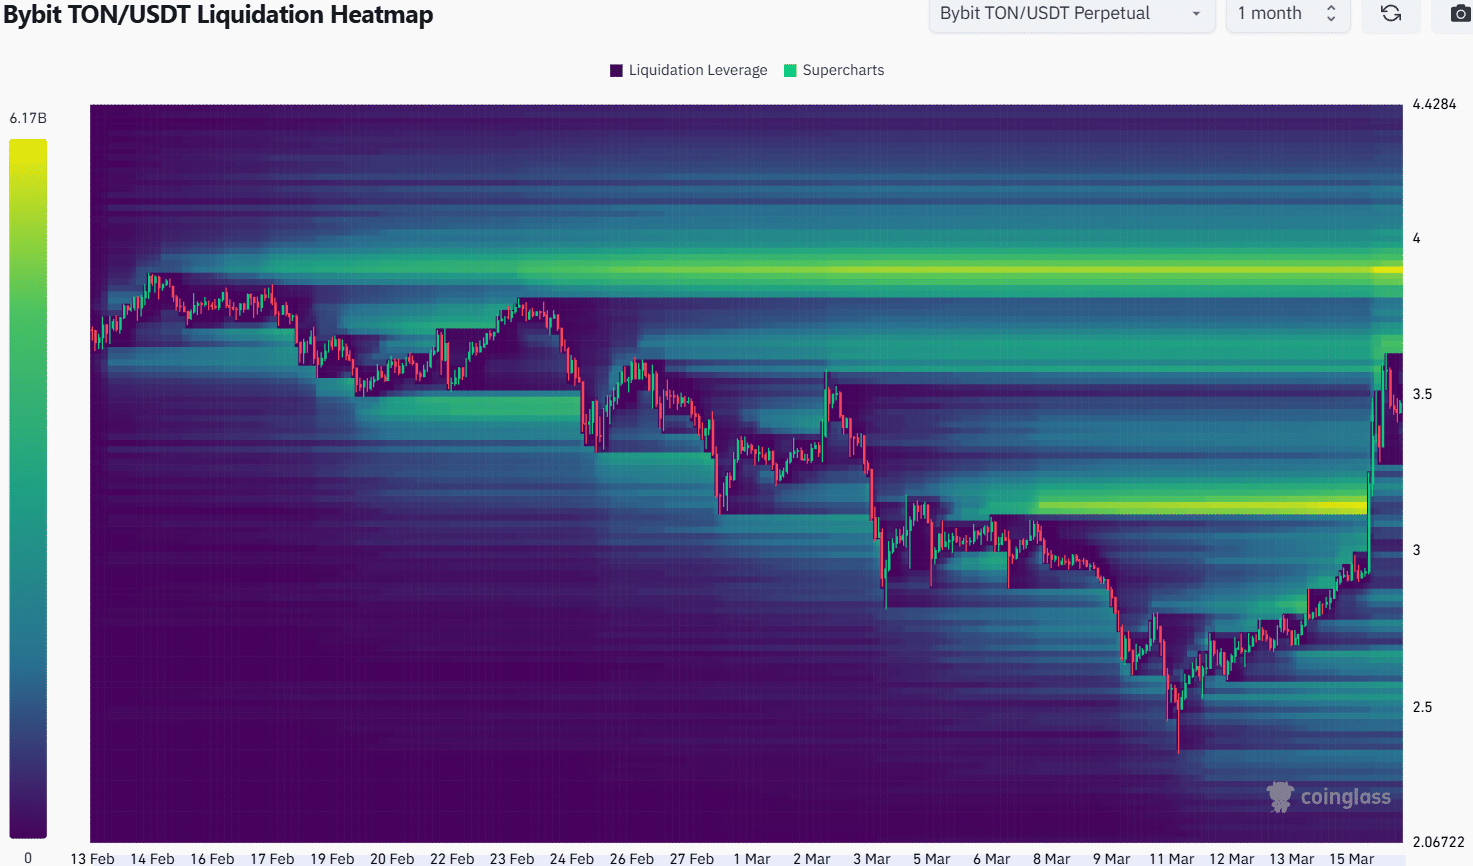Click the 24 Feb date axis label

click(x=572, y=858)
